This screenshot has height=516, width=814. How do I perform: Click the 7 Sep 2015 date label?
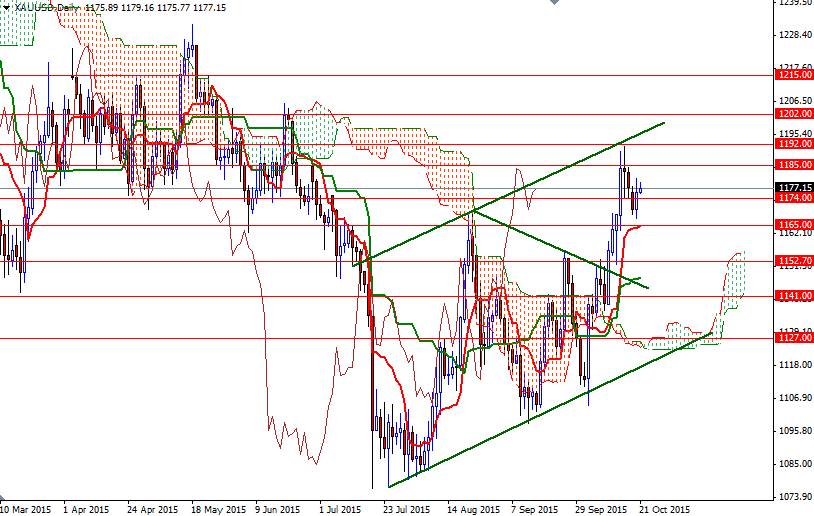535,510
